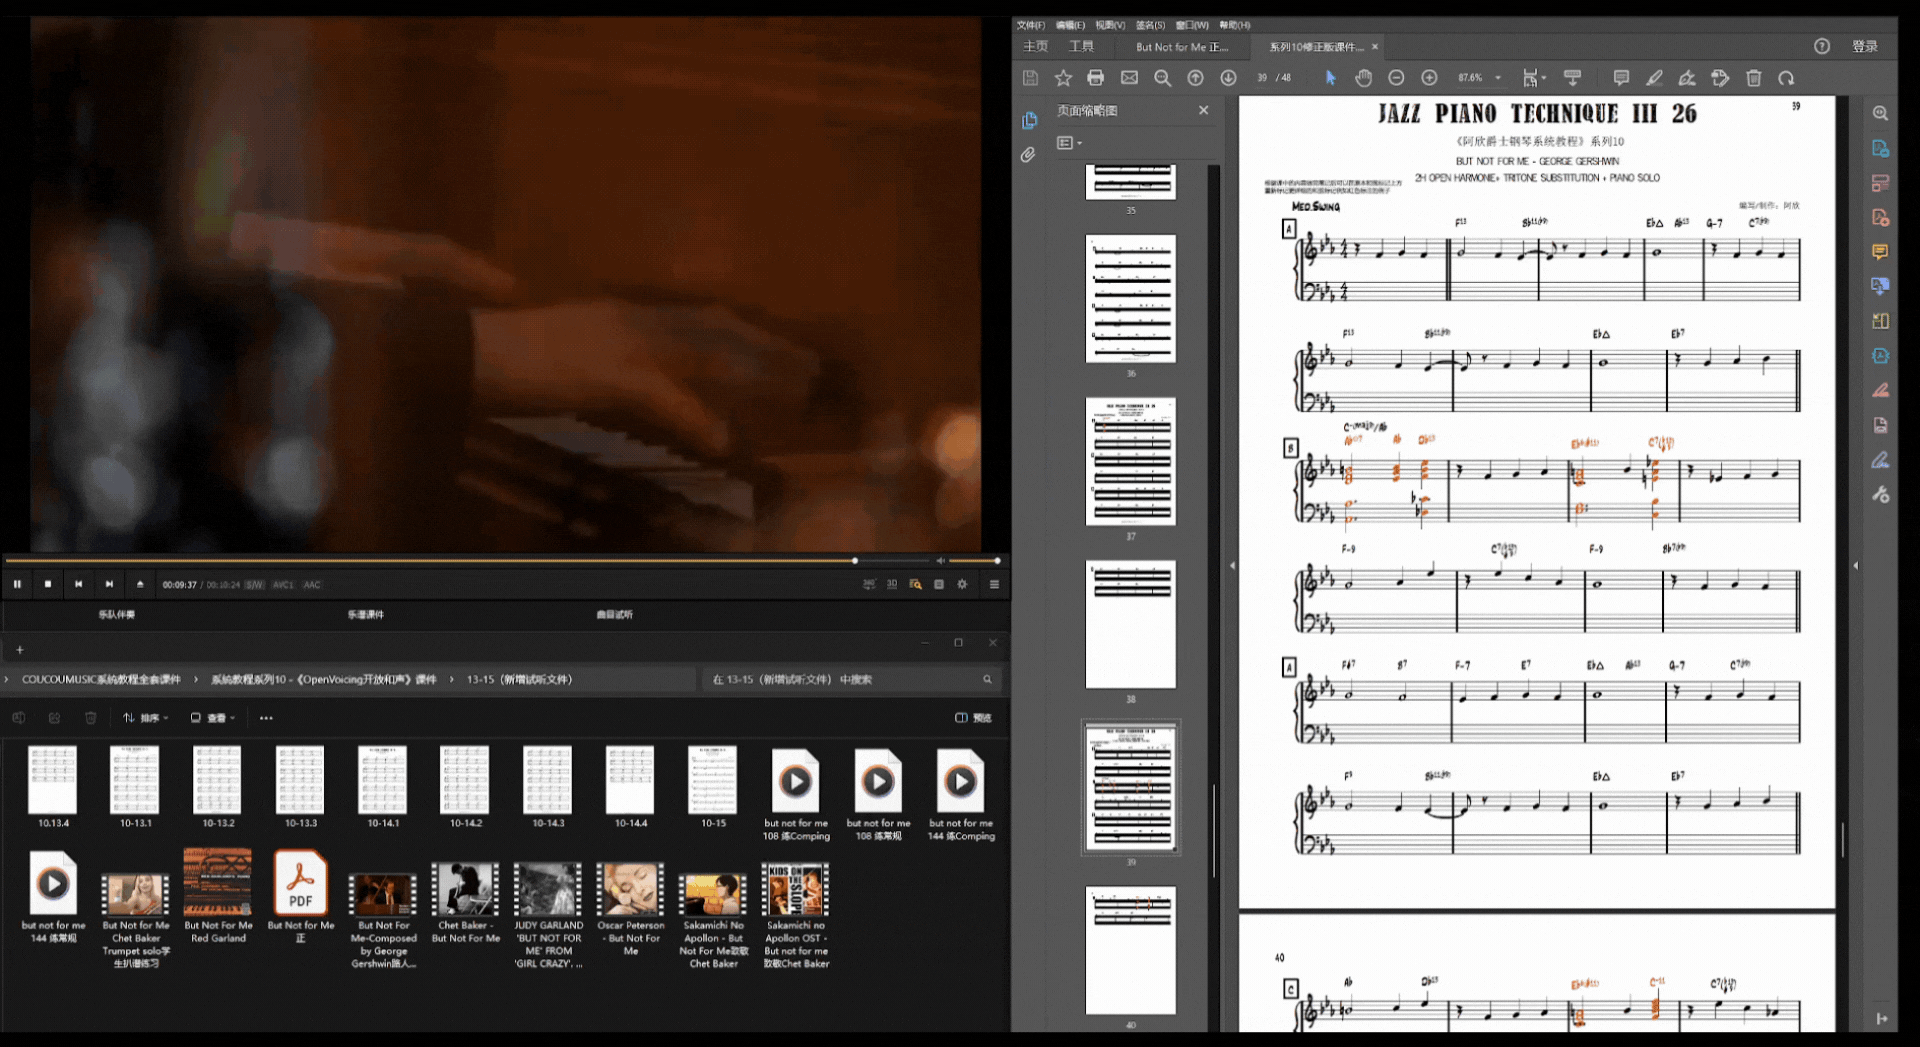Adjust the media player volume slider
The width and height of the screenshot is (1920, 1047).
click(973, 561)
